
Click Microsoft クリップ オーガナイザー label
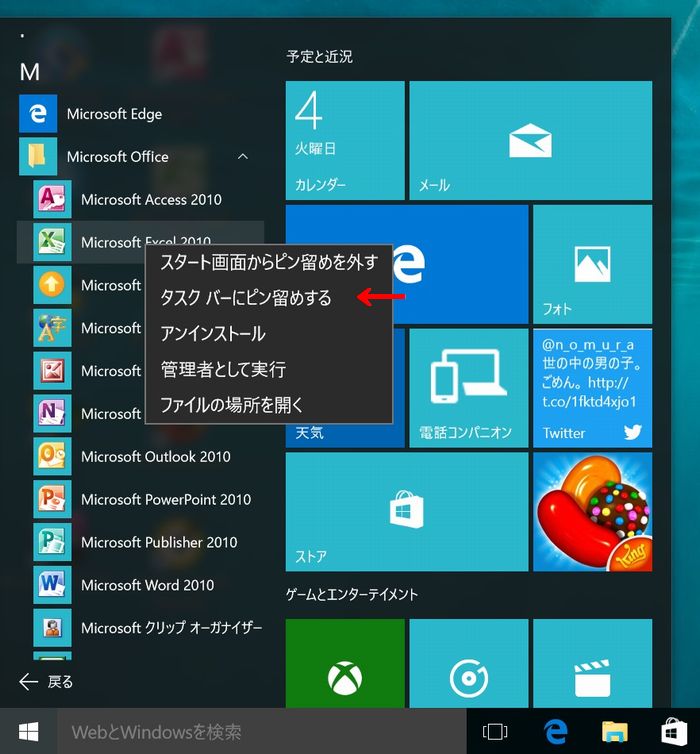coord(172,627)
